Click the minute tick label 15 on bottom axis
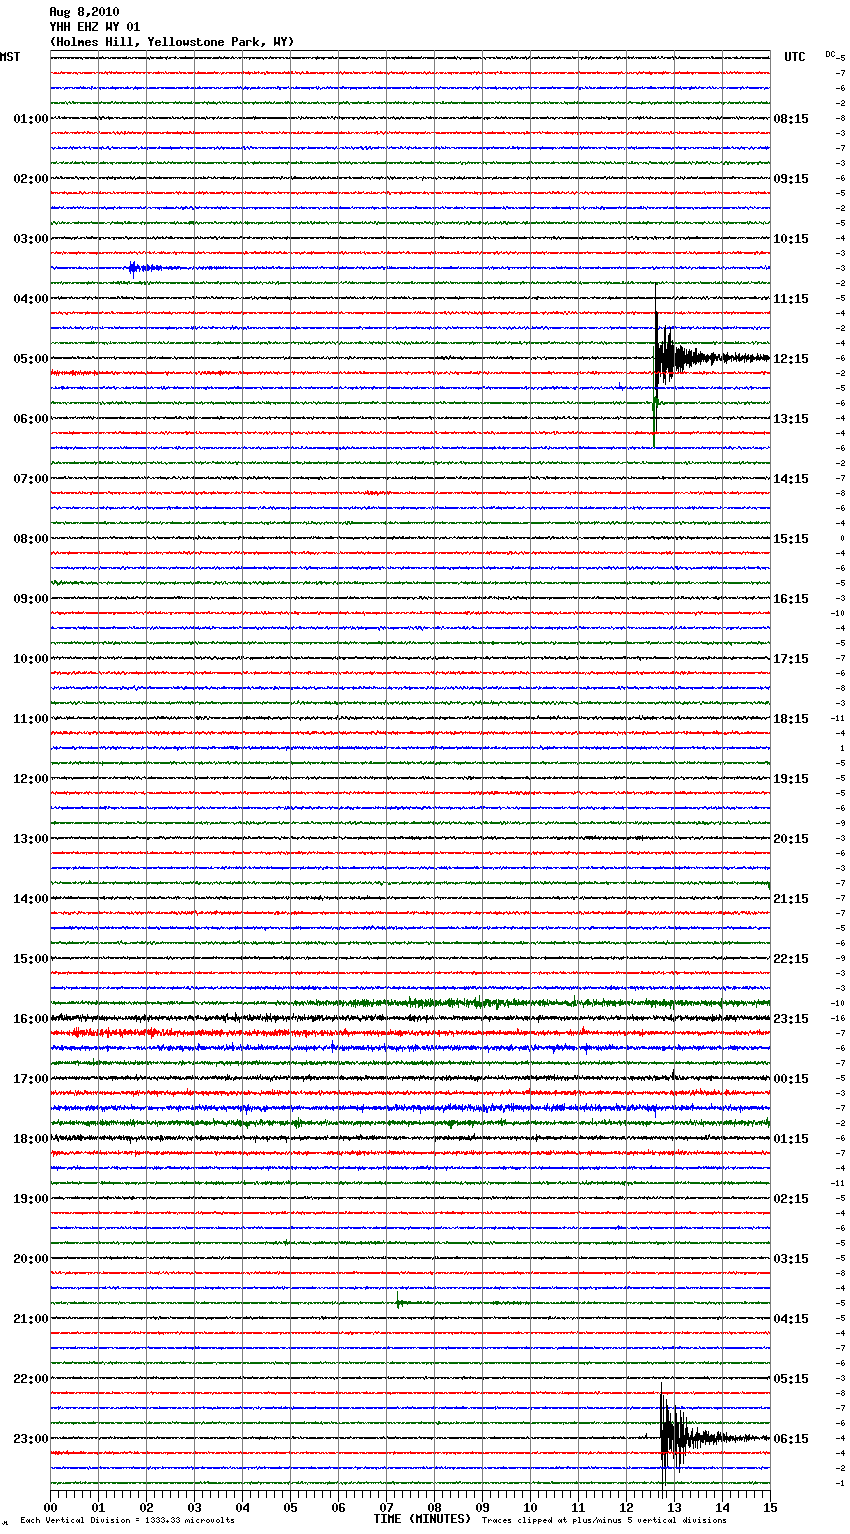Image resolution: width=850 pixels, height=1534 pixels. coord(770,1507)
